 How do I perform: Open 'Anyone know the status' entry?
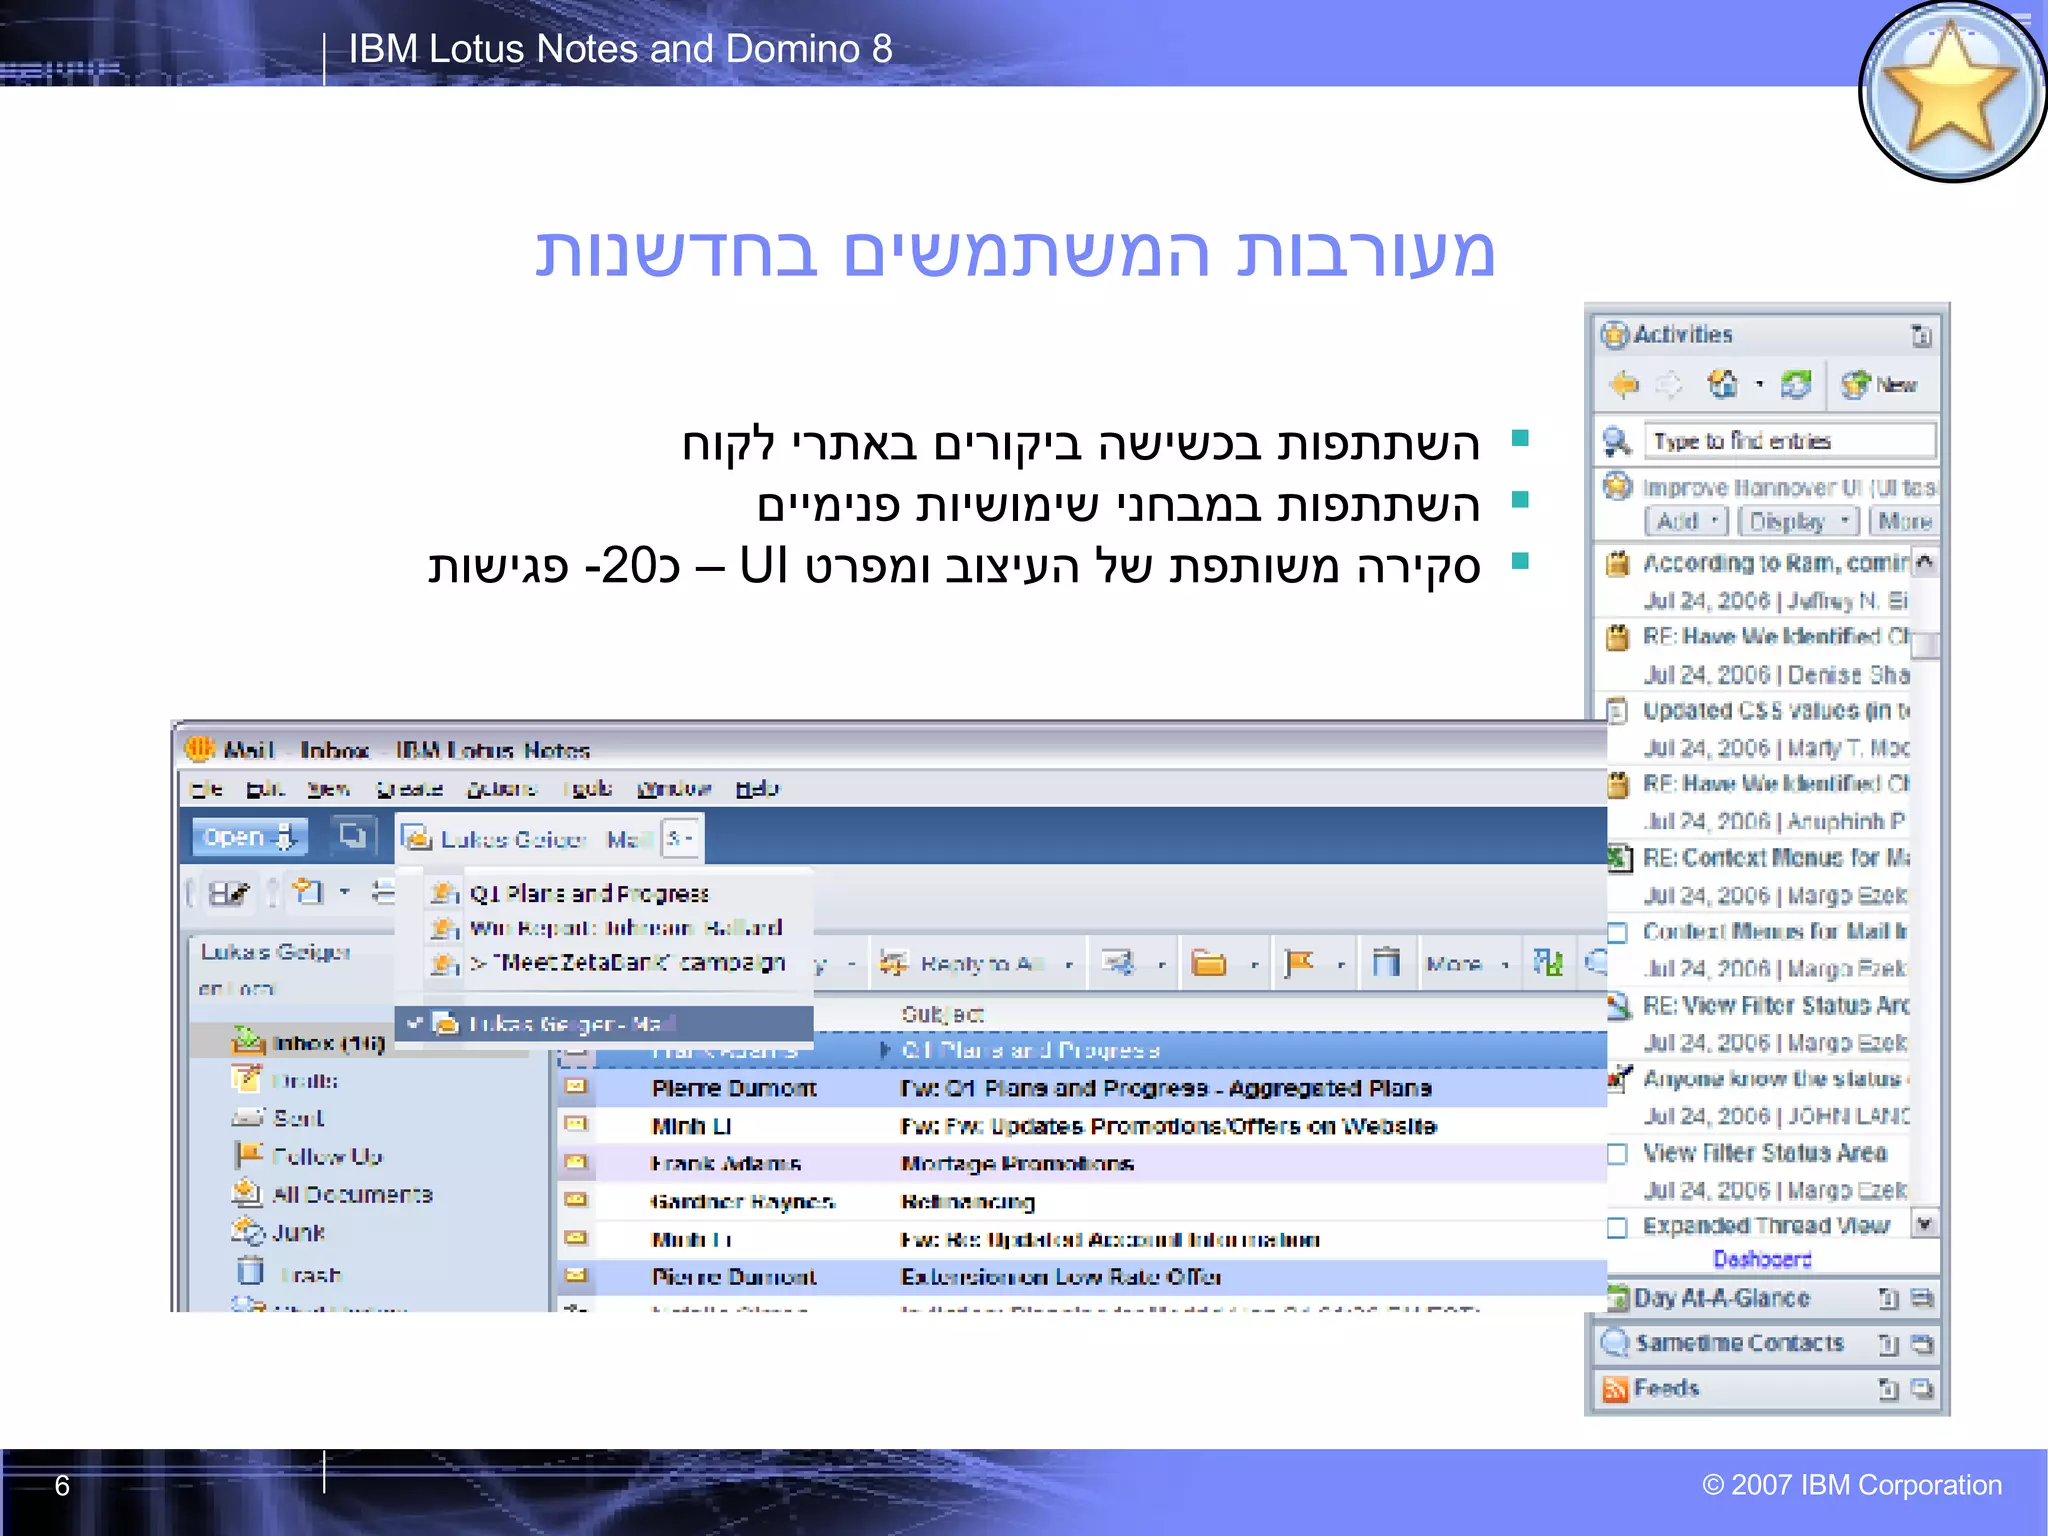click(1776, 1079)
